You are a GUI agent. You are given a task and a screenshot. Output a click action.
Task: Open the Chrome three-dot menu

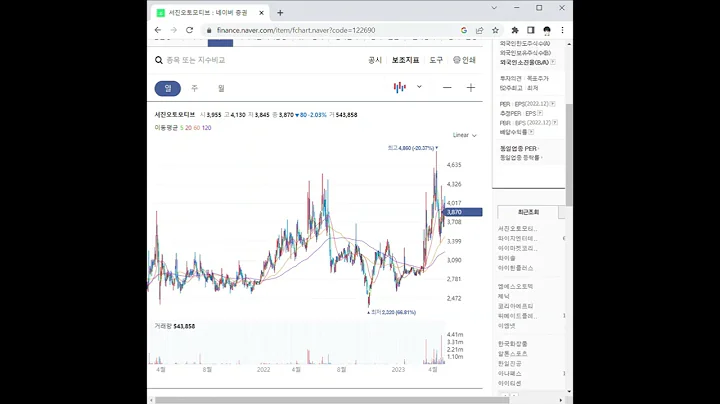562,30
